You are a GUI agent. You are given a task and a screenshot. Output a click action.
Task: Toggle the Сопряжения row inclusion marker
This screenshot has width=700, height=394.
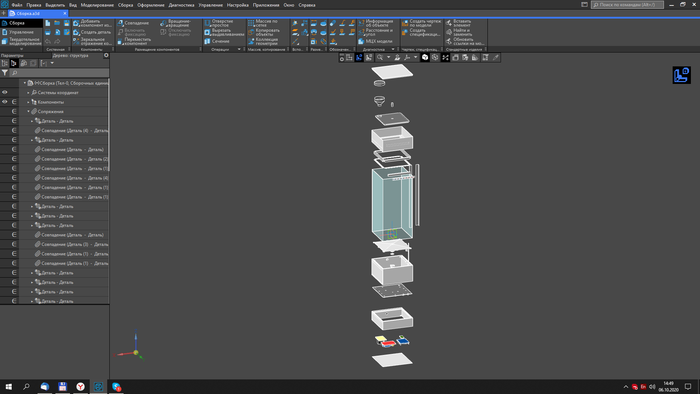14,112
